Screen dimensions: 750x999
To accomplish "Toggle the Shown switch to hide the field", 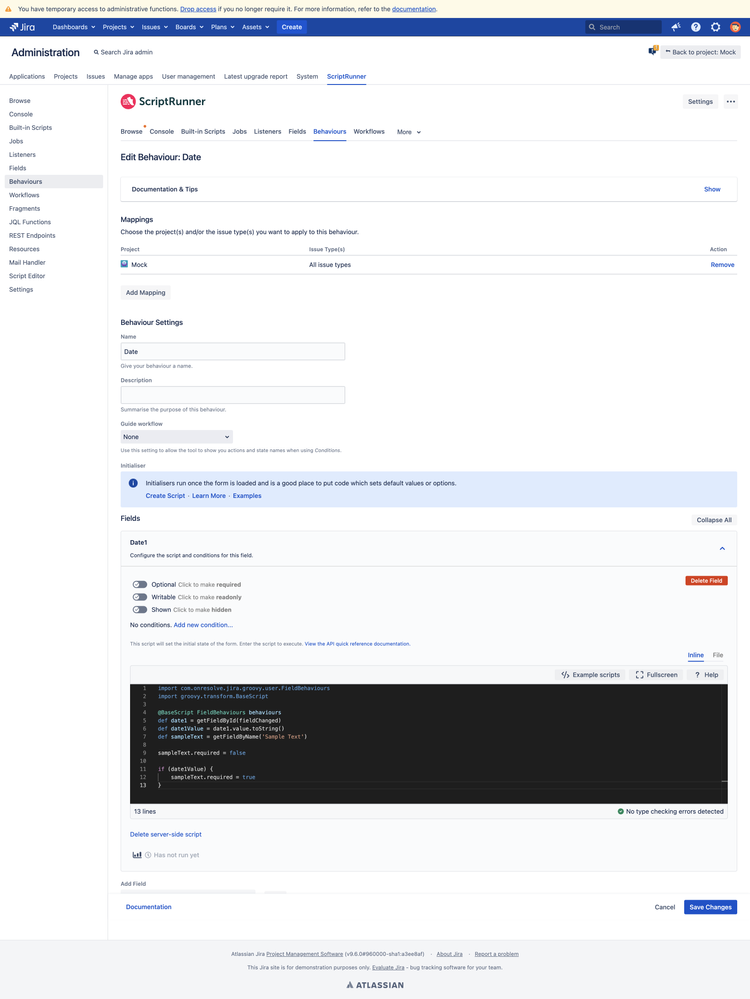I will point(139,609).
